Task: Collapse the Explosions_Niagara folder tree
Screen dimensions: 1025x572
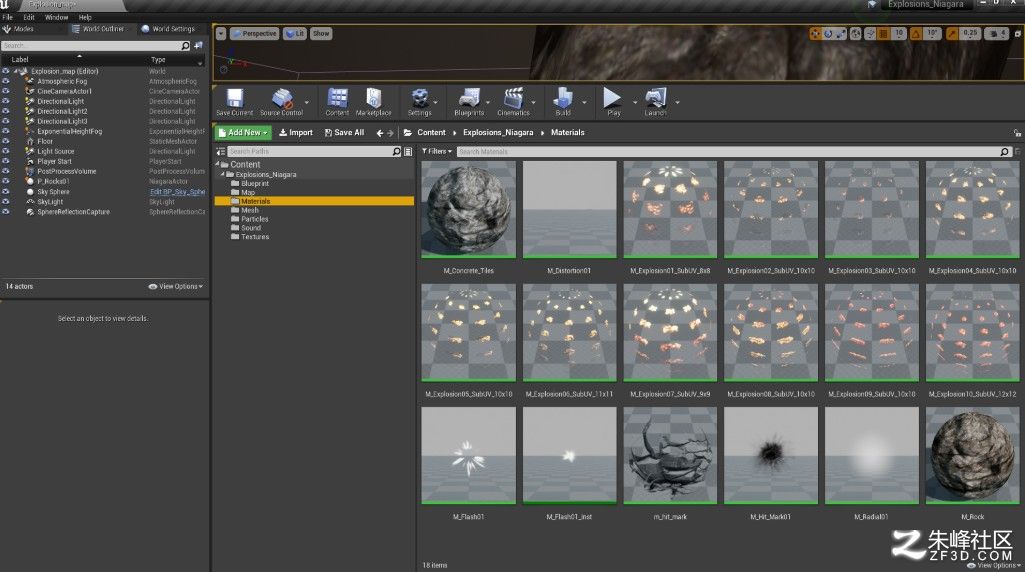Action: 222,175
